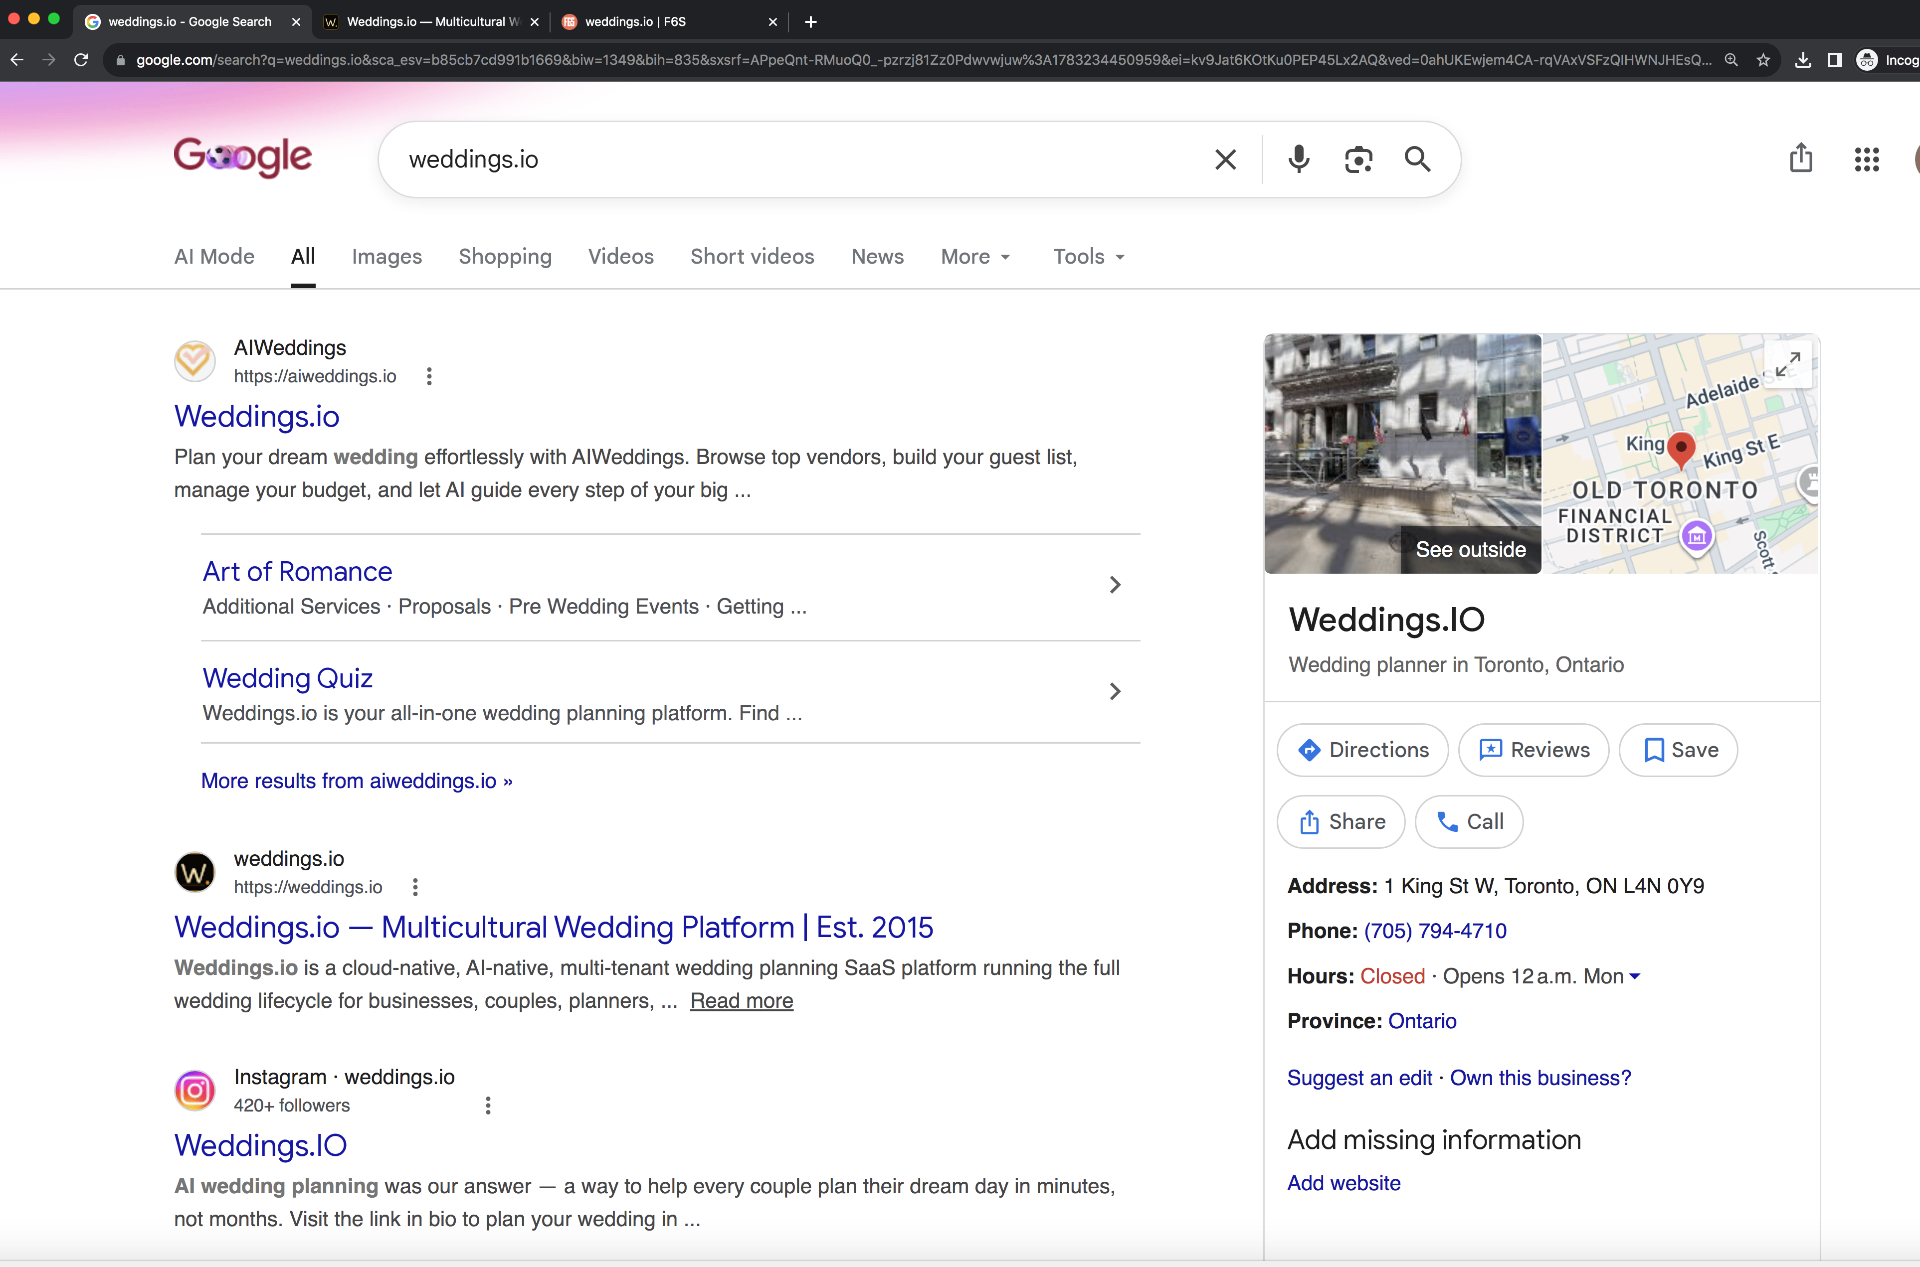Switch to Weddings.io Multicultural browser tab
Image resolution: width=1920 pixels, height=1267 pixels.
[432, 21]
